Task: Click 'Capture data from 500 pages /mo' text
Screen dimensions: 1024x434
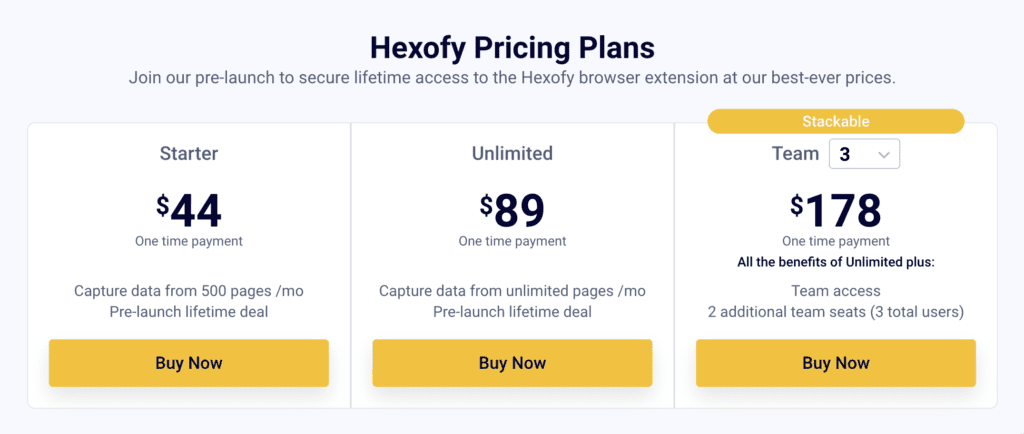Action: pyautogui.click(x=189, y=291)
